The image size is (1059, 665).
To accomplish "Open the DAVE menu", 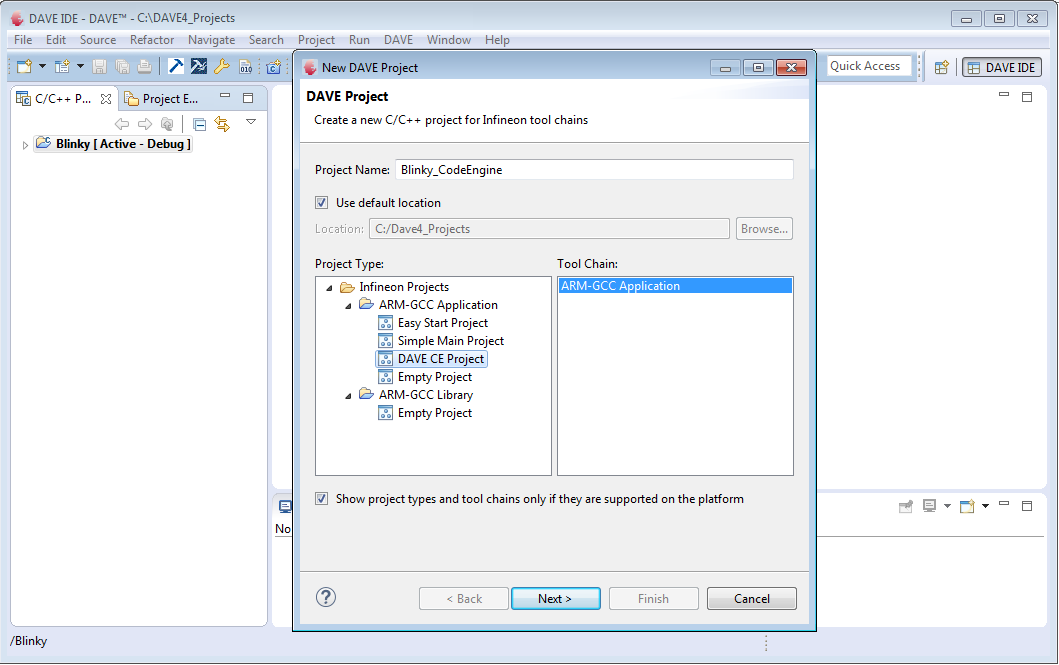I will pos(398,40).
